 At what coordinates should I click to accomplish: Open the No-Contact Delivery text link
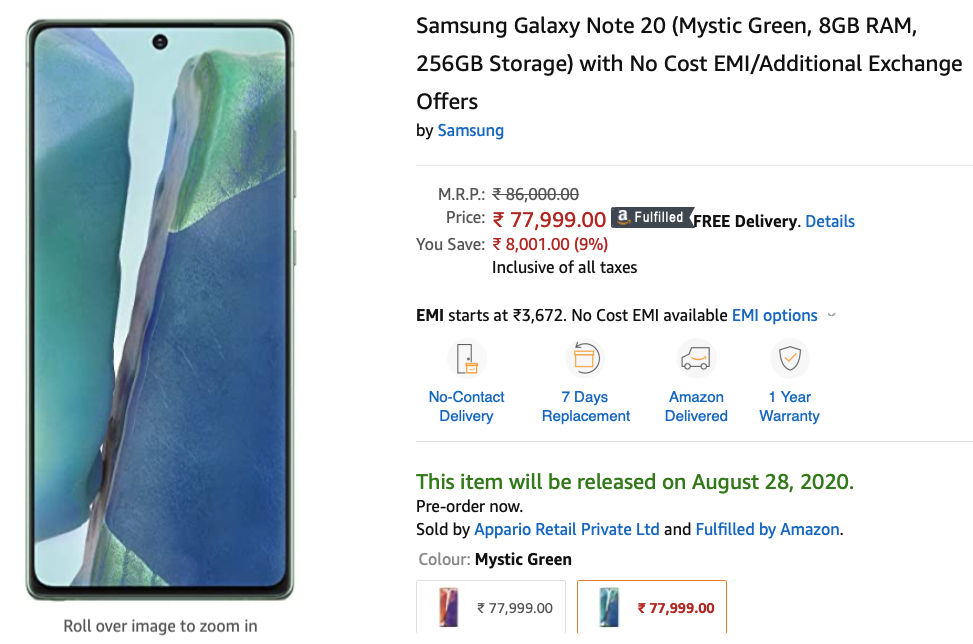tap(466, 406)
